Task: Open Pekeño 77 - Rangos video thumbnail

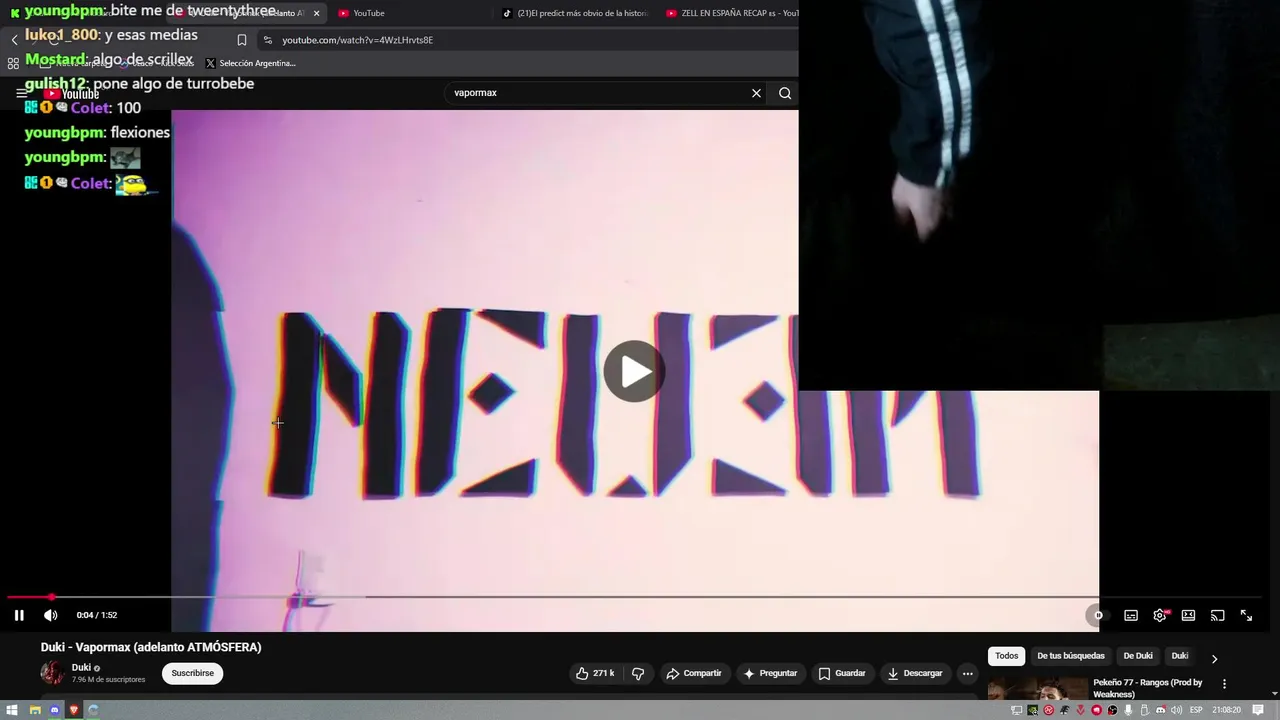Action: pos(1037,689)
